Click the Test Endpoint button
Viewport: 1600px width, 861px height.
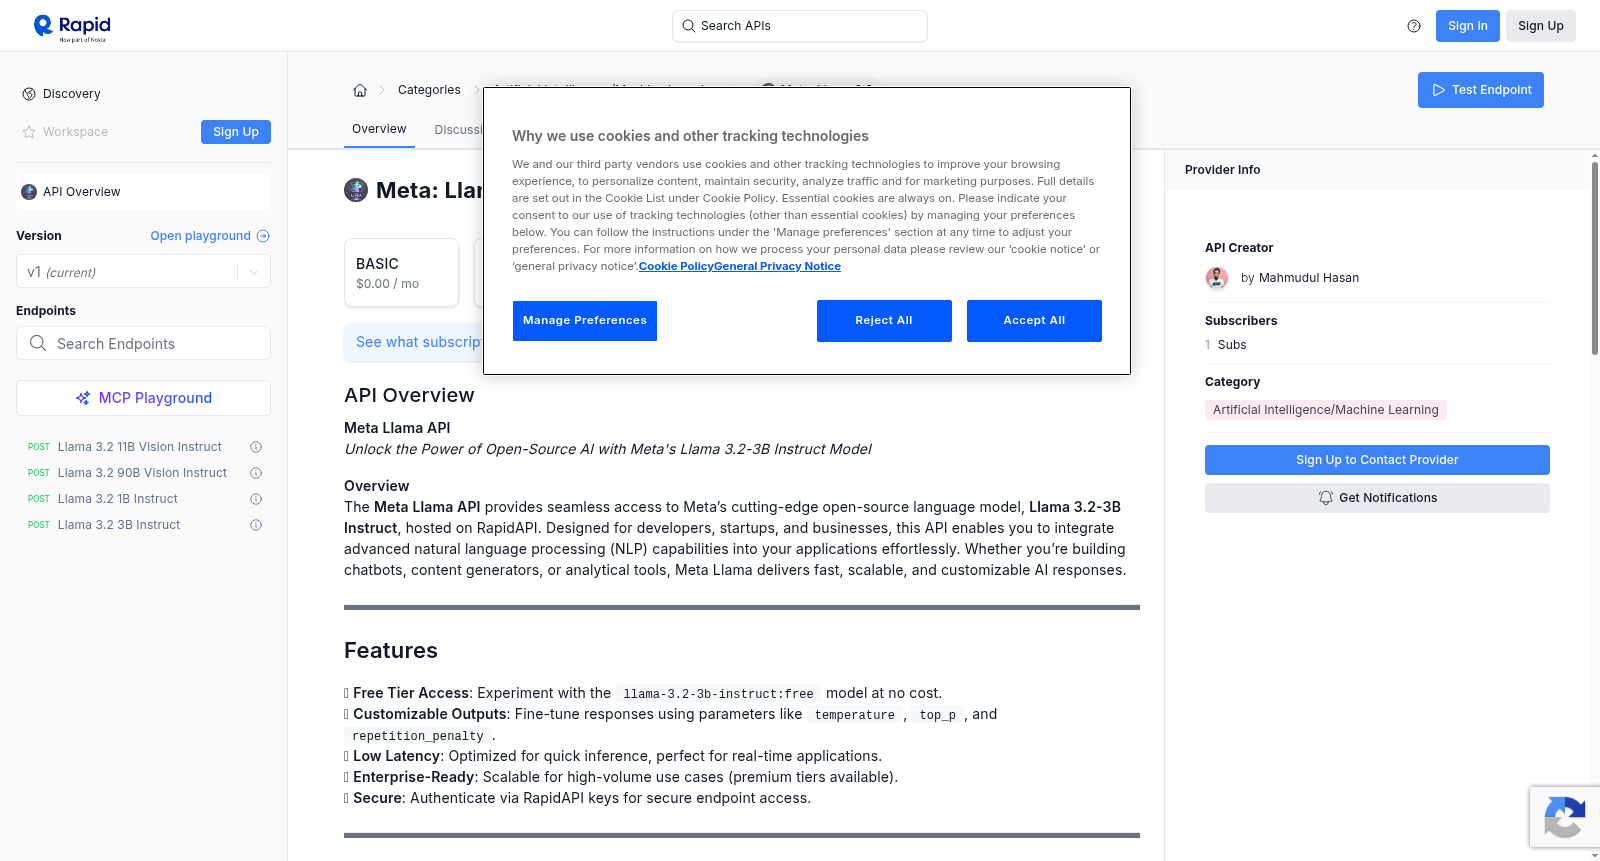(1481, 90)
